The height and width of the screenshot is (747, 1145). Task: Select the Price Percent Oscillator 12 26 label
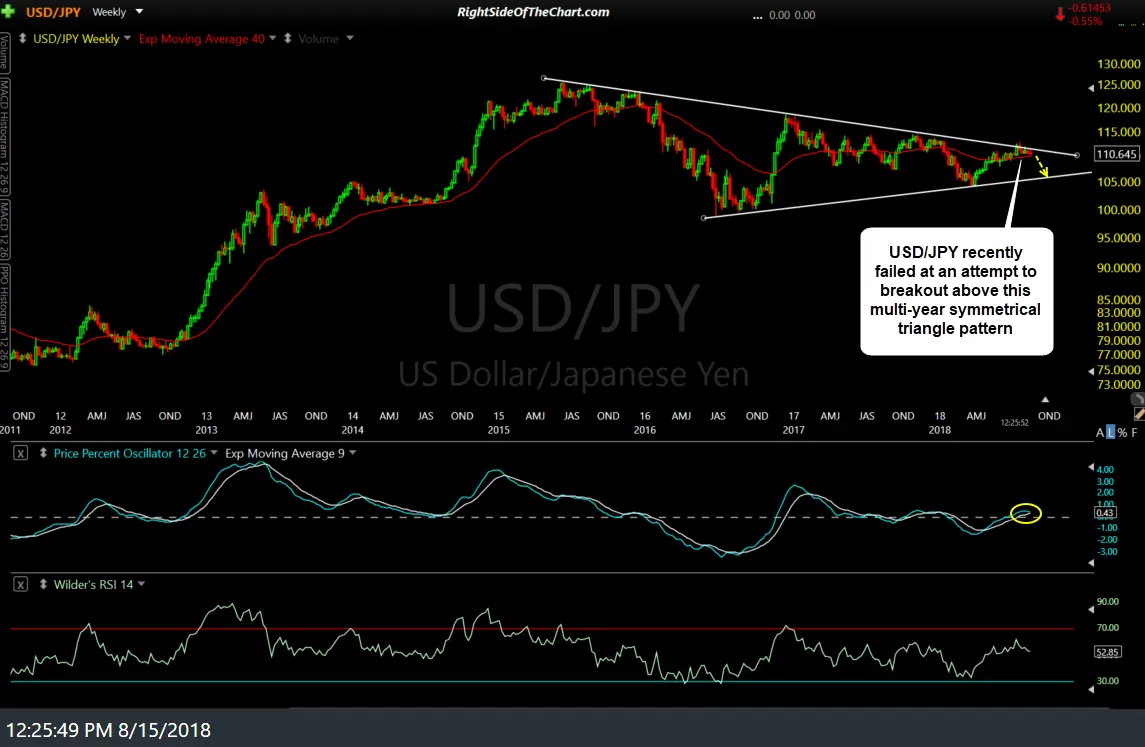click(129, 453)
